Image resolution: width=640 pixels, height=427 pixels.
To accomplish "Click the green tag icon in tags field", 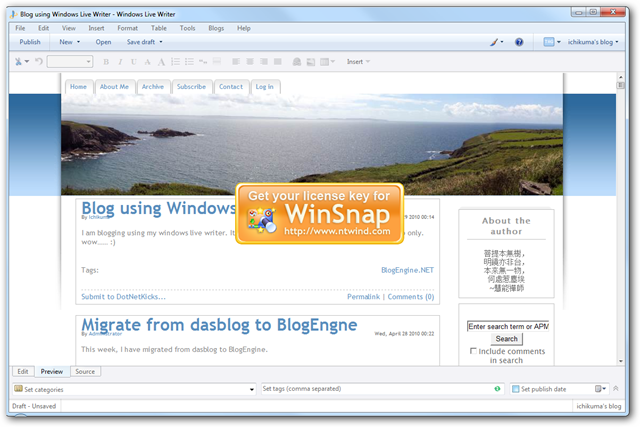I will click(x=497, y=389).
